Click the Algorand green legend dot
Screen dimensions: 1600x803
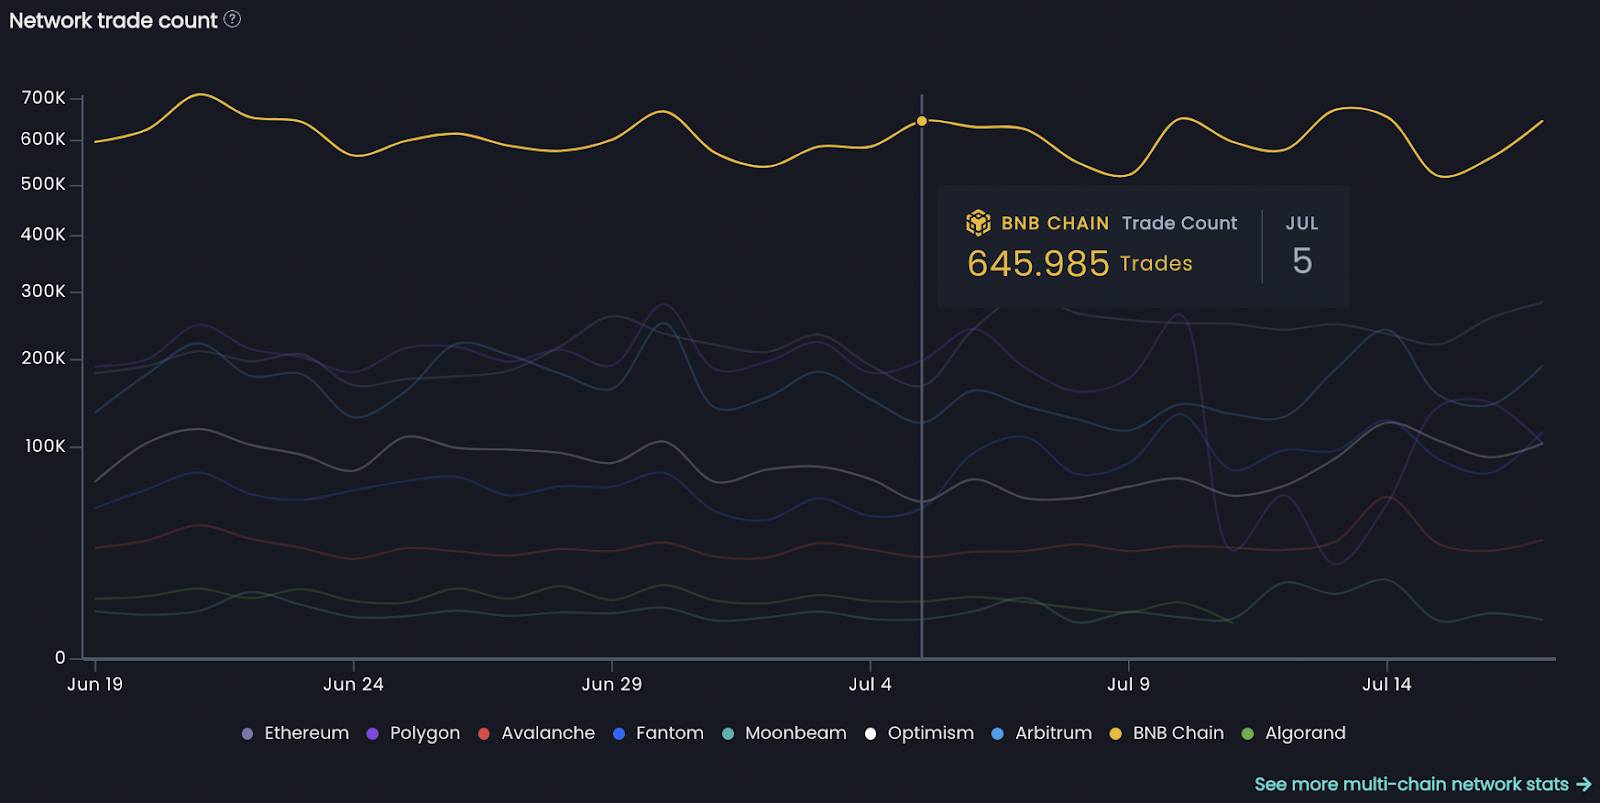(1247, 734)
